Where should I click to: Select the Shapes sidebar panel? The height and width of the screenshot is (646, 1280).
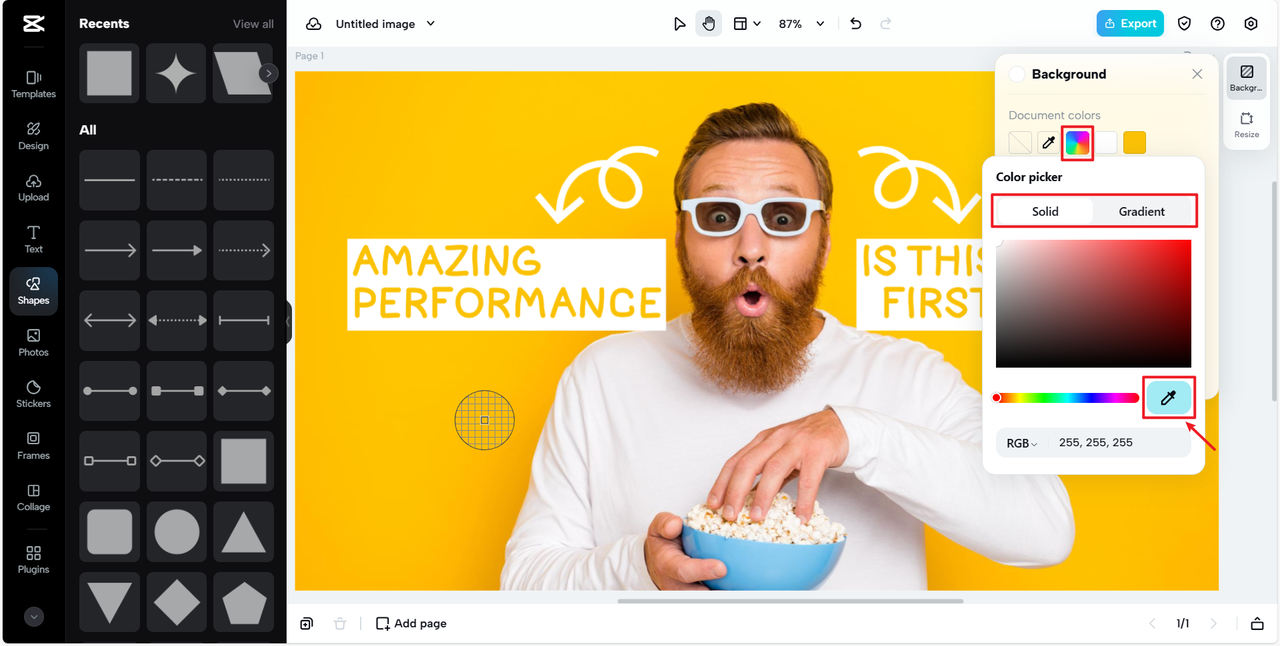click(x=33, y=291)
